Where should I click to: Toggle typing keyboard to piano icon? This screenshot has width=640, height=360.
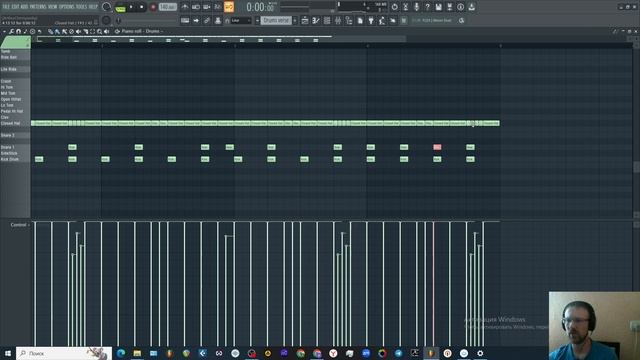click(185, 20)
